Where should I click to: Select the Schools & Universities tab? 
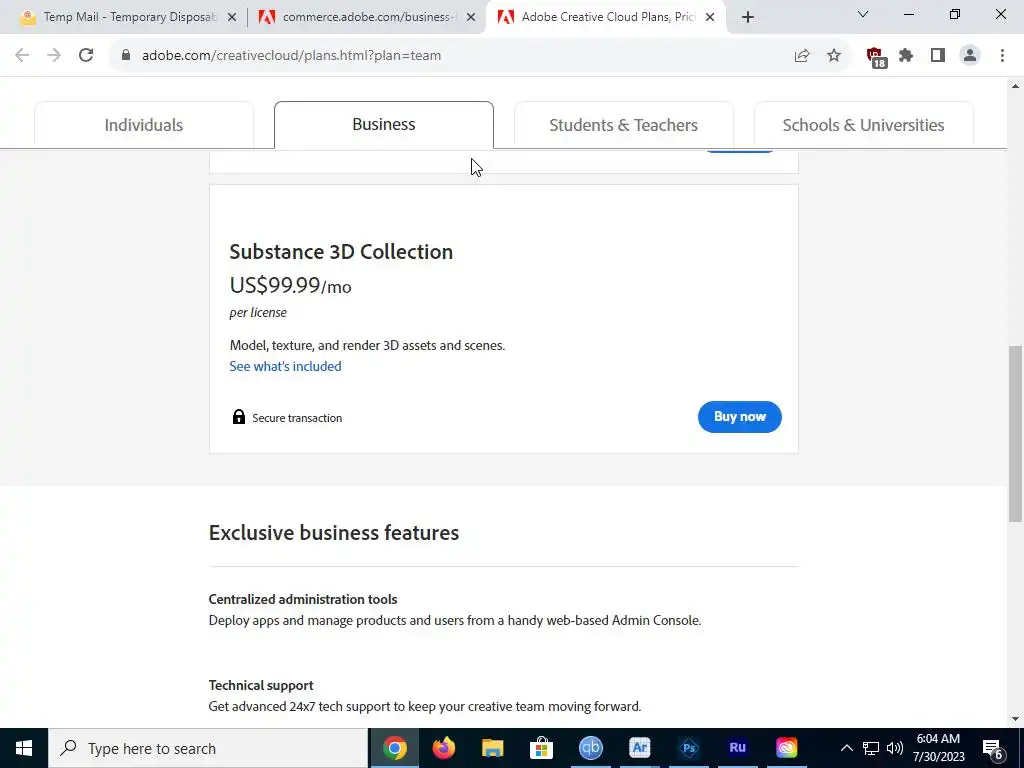click(x=863, y=125)
